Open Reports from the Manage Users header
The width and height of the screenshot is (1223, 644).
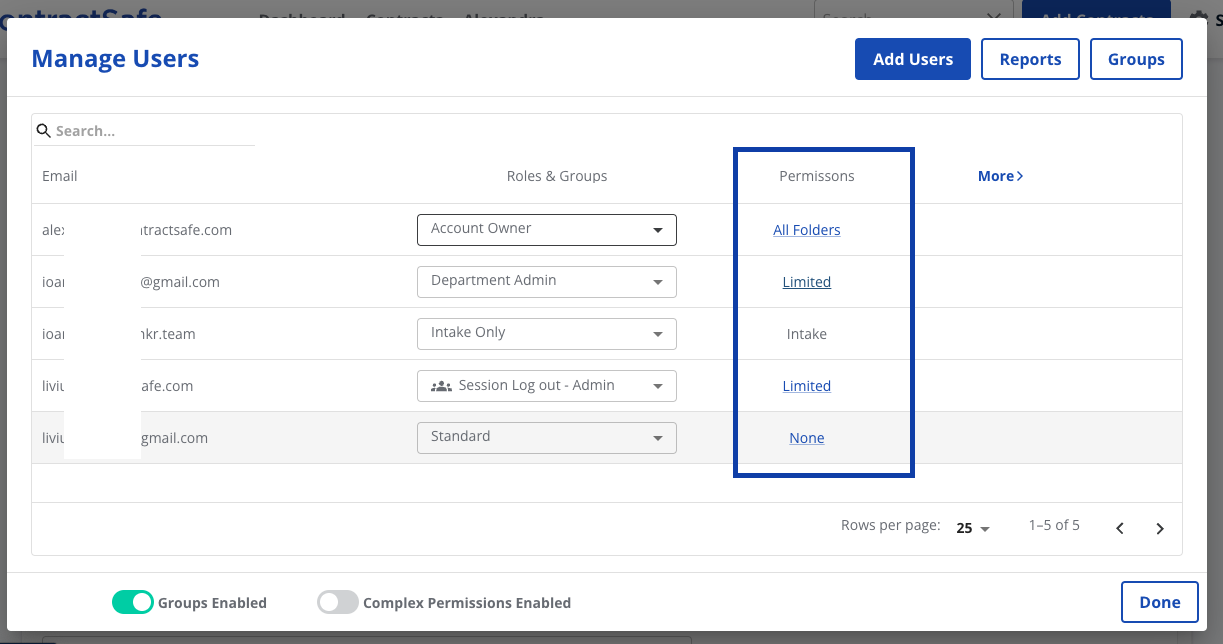1030,58
